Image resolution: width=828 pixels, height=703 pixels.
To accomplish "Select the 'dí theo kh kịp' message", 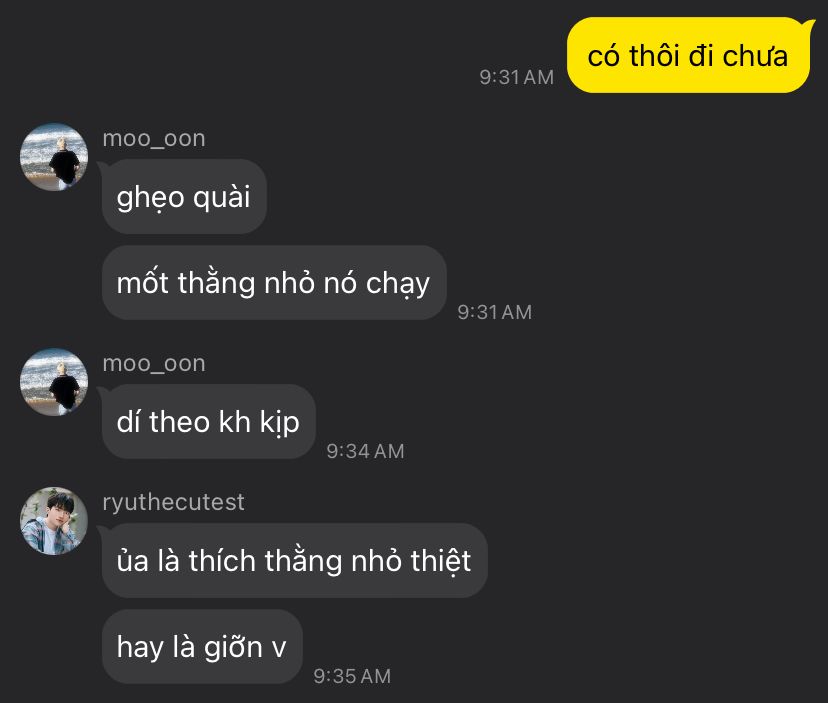I will coord(209,421).
